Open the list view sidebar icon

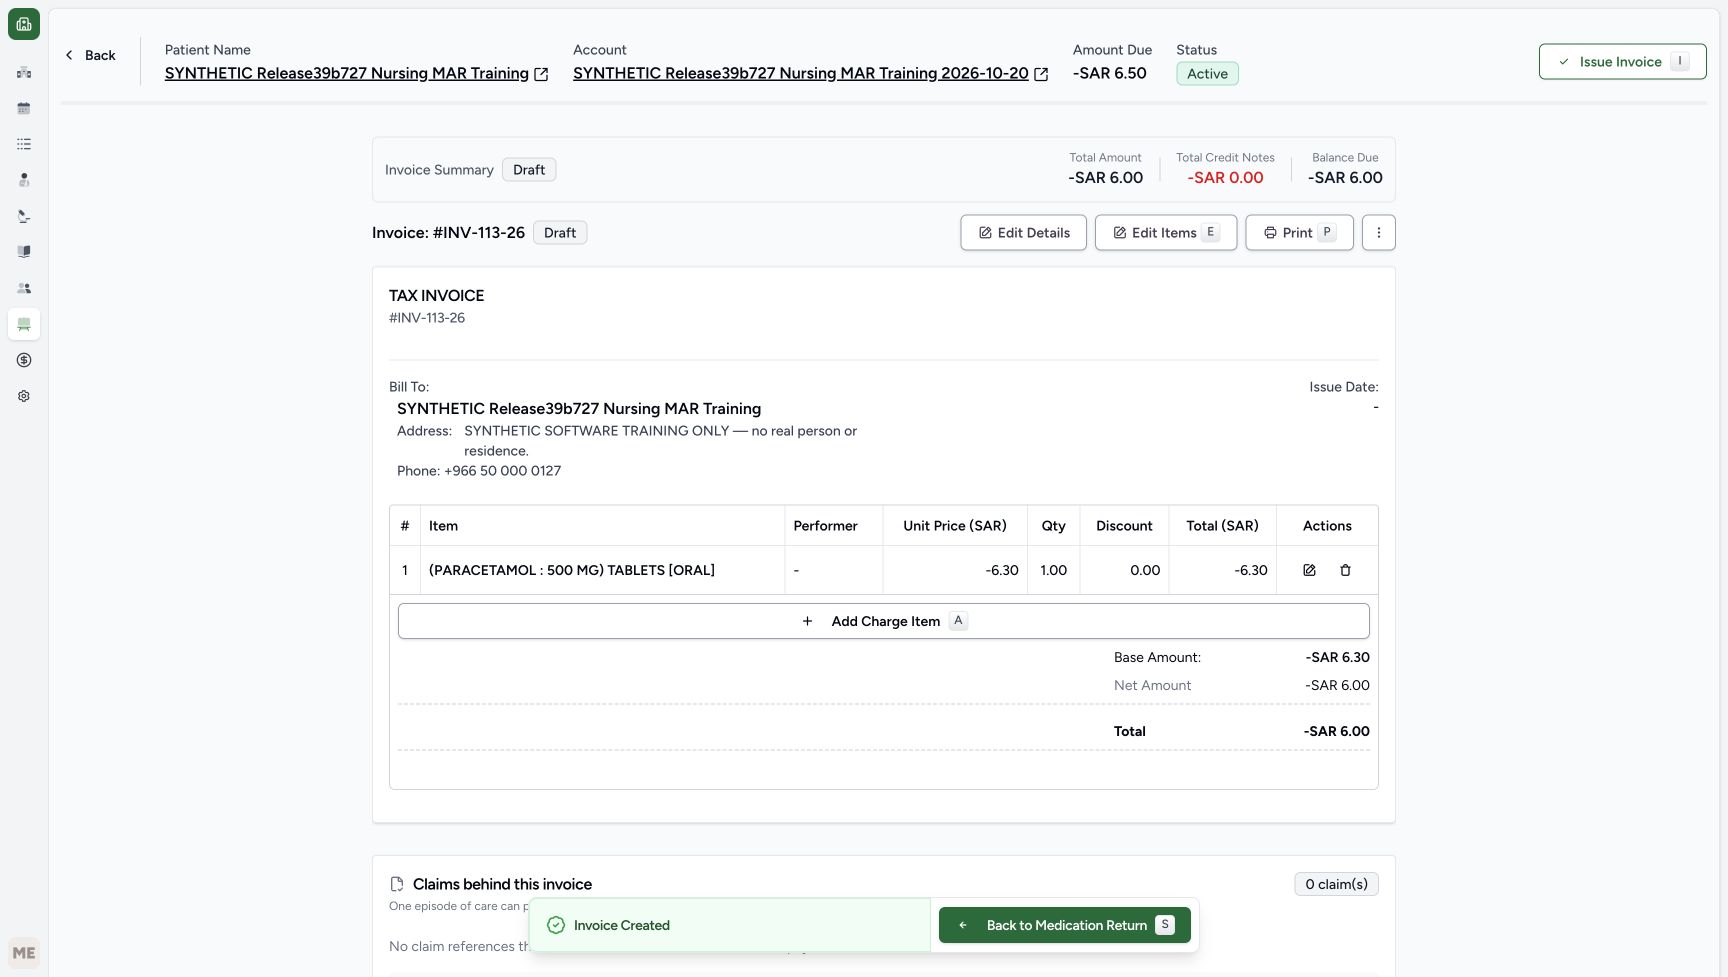click(24, 144)
